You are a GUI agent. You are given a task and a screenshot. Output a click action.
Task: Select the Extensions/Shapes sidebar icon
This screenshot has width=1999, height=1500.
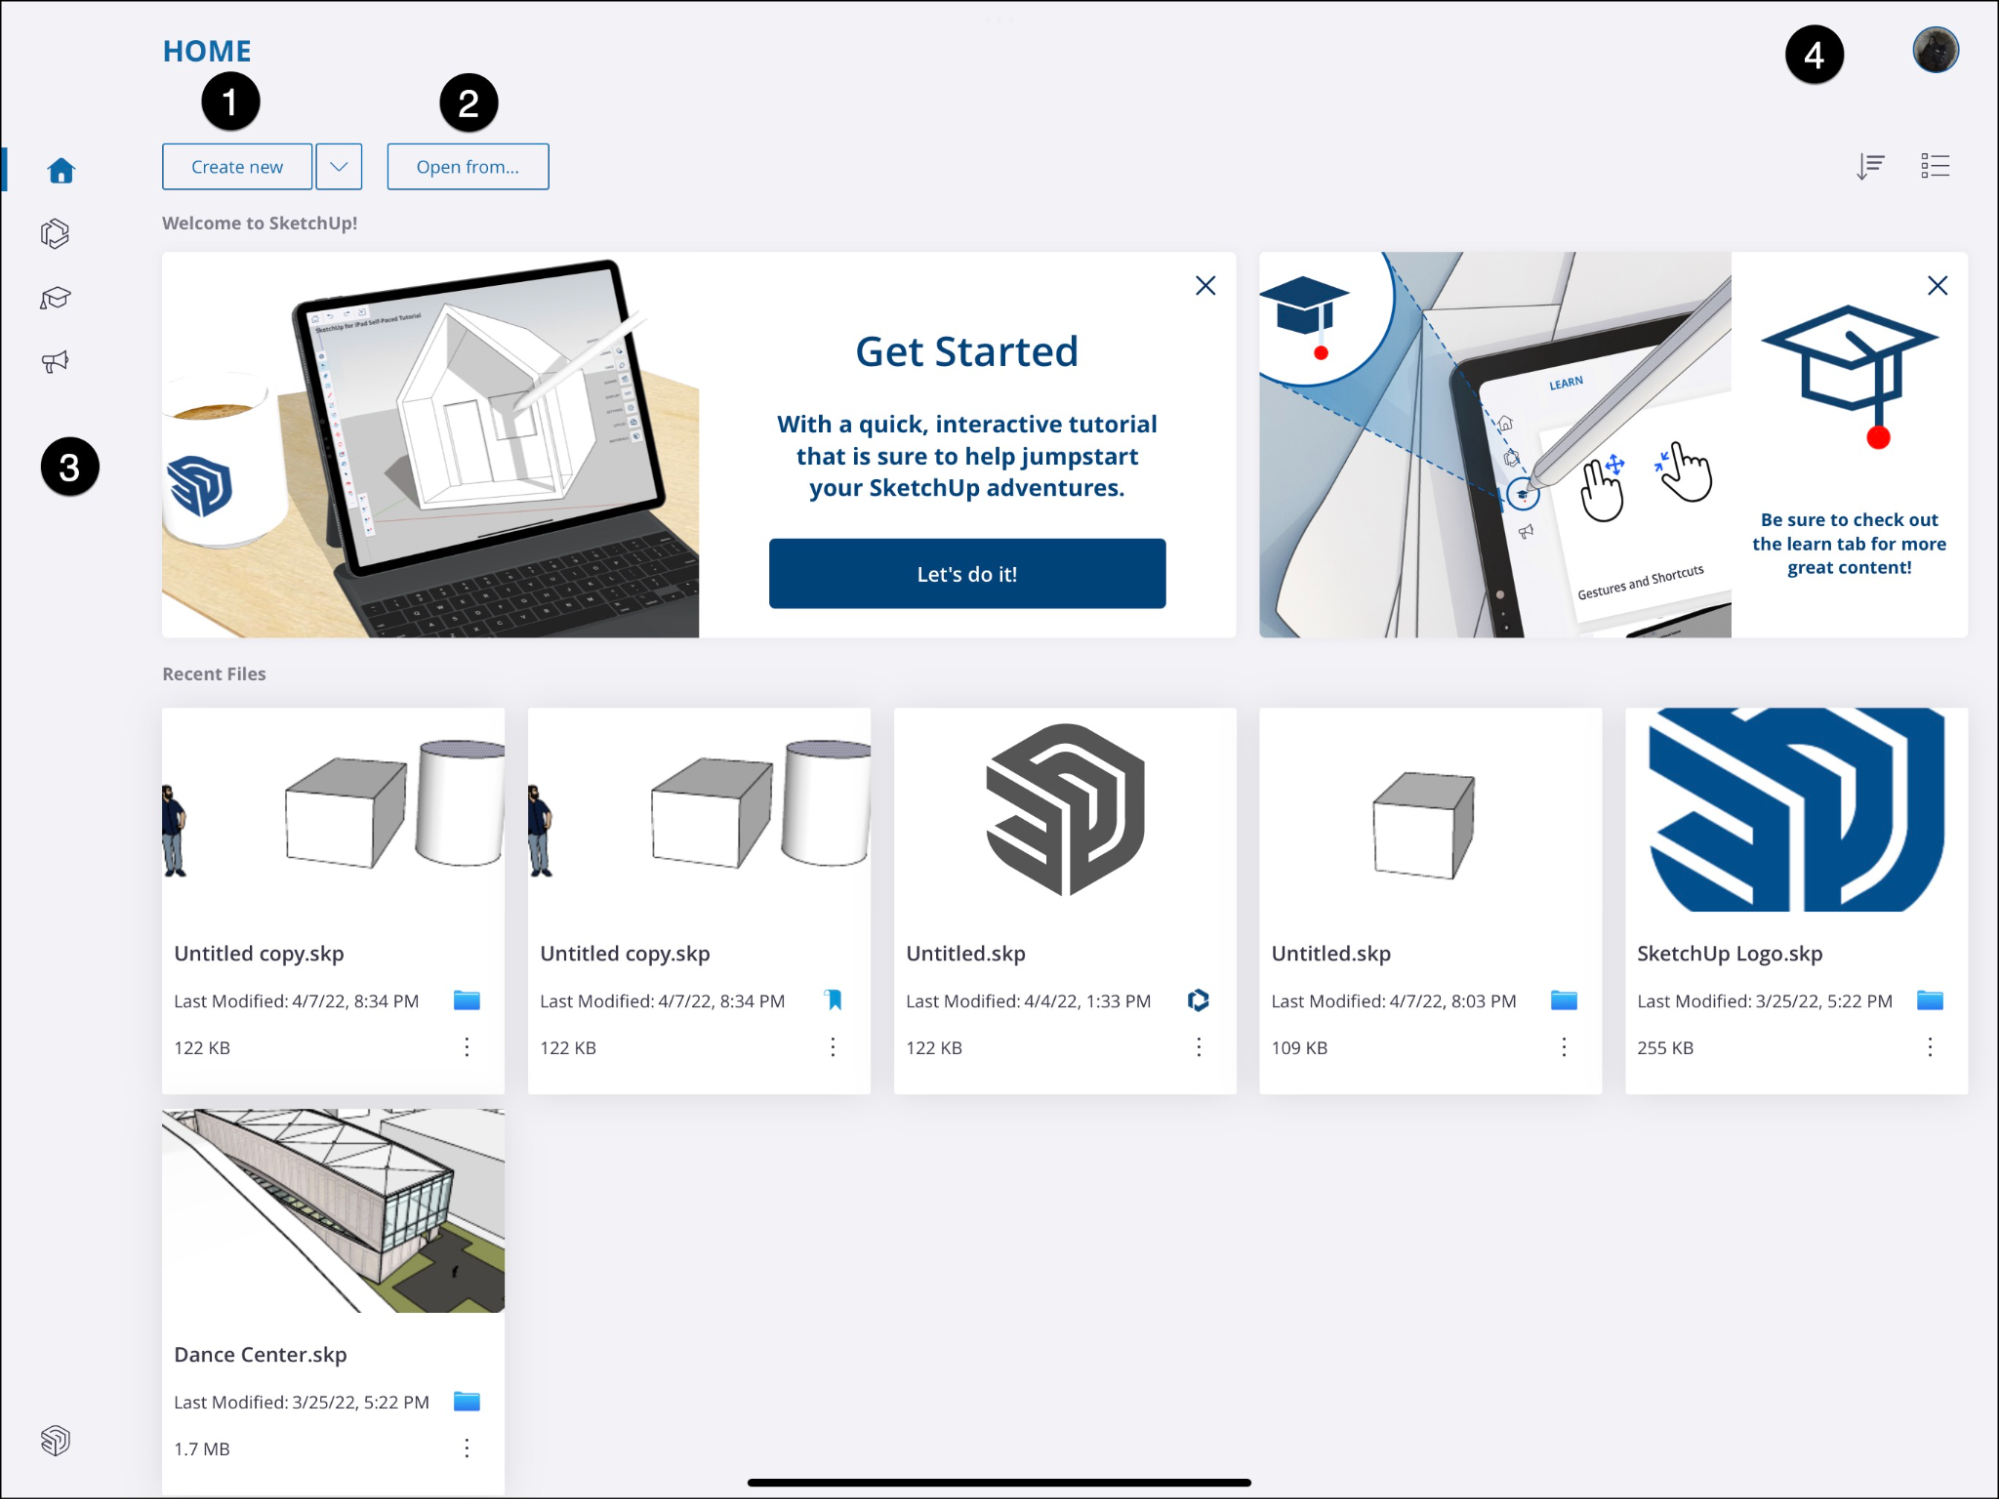point(55,235)
